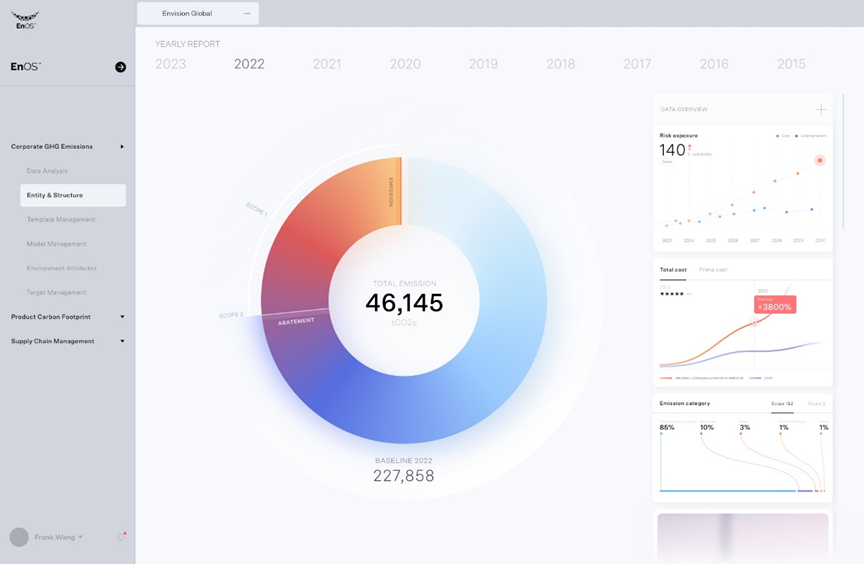Click the five-star rating in Total cost
Image resolution: width=864 pixels, height=564 pixels.
(671, 294)
